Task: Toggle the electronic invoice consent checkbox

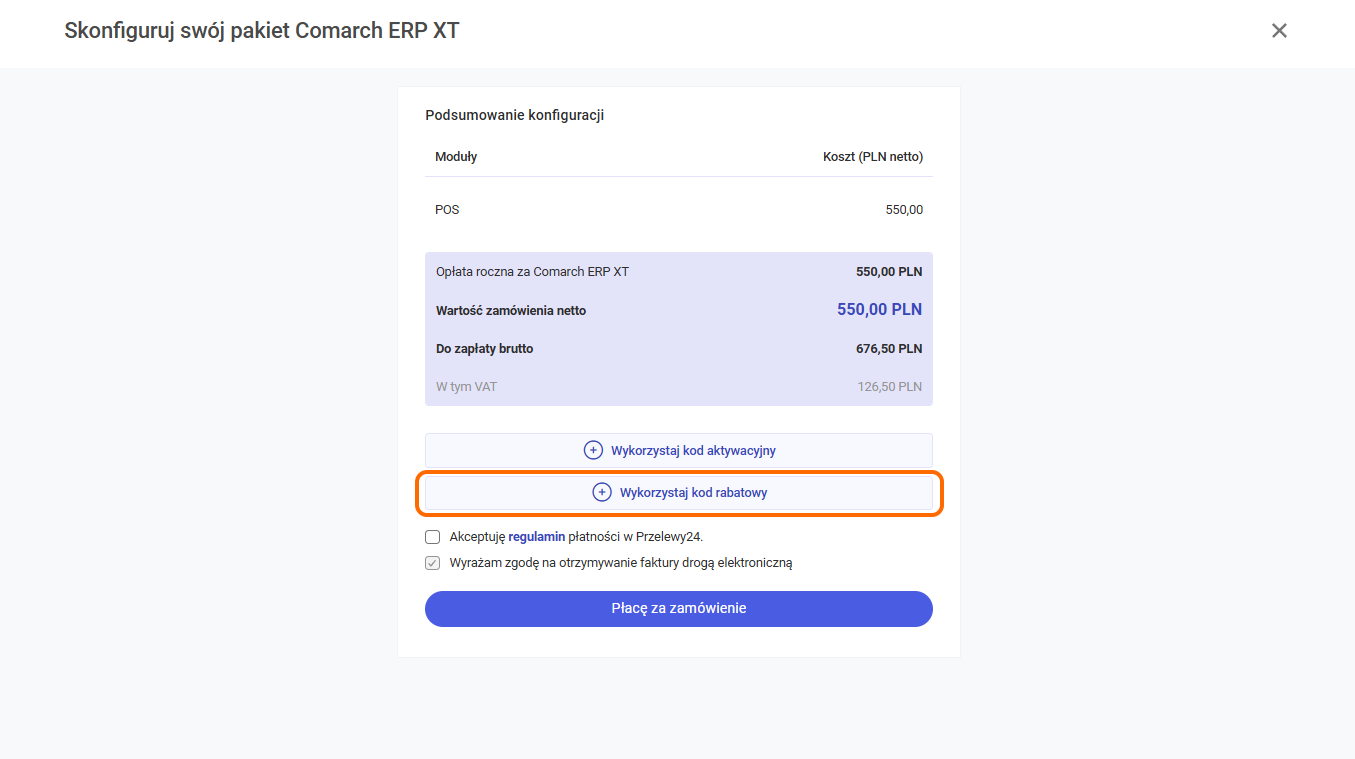Action: coord(433,563)
